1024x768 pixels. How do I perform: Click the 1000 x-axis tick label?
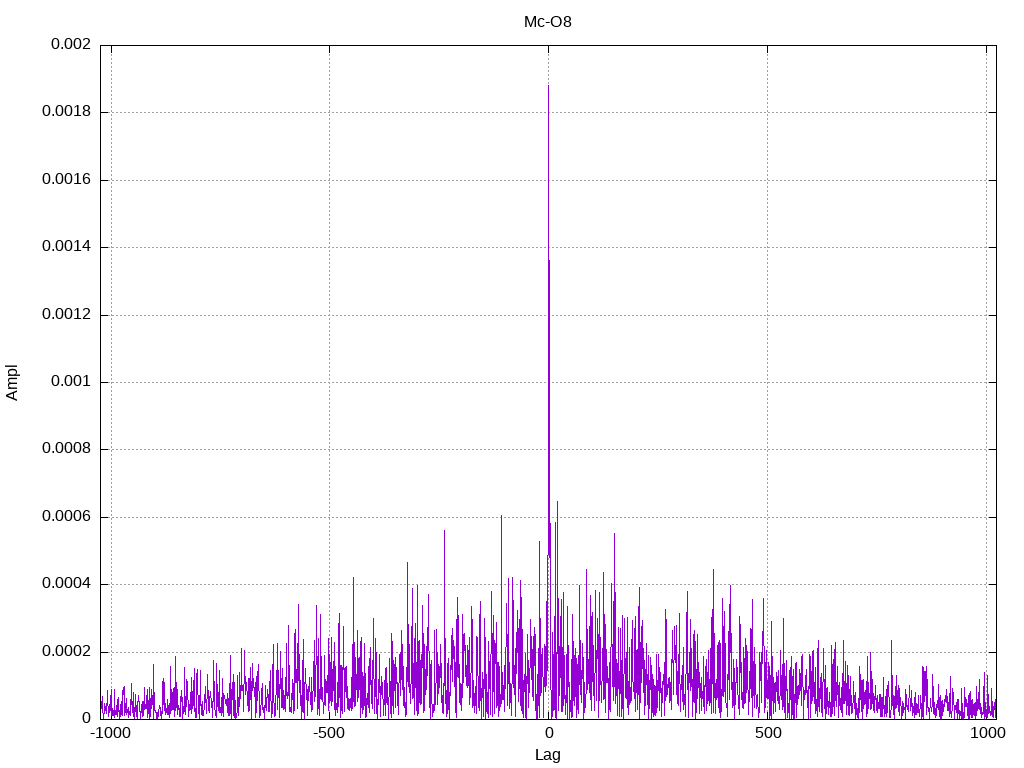point(987,734)
